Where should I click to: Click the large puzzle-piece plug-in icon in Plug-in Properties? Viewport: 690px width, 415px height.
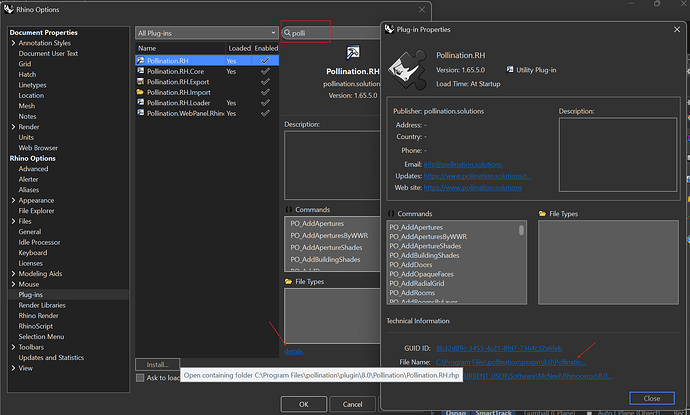click(x=407, y=70)
